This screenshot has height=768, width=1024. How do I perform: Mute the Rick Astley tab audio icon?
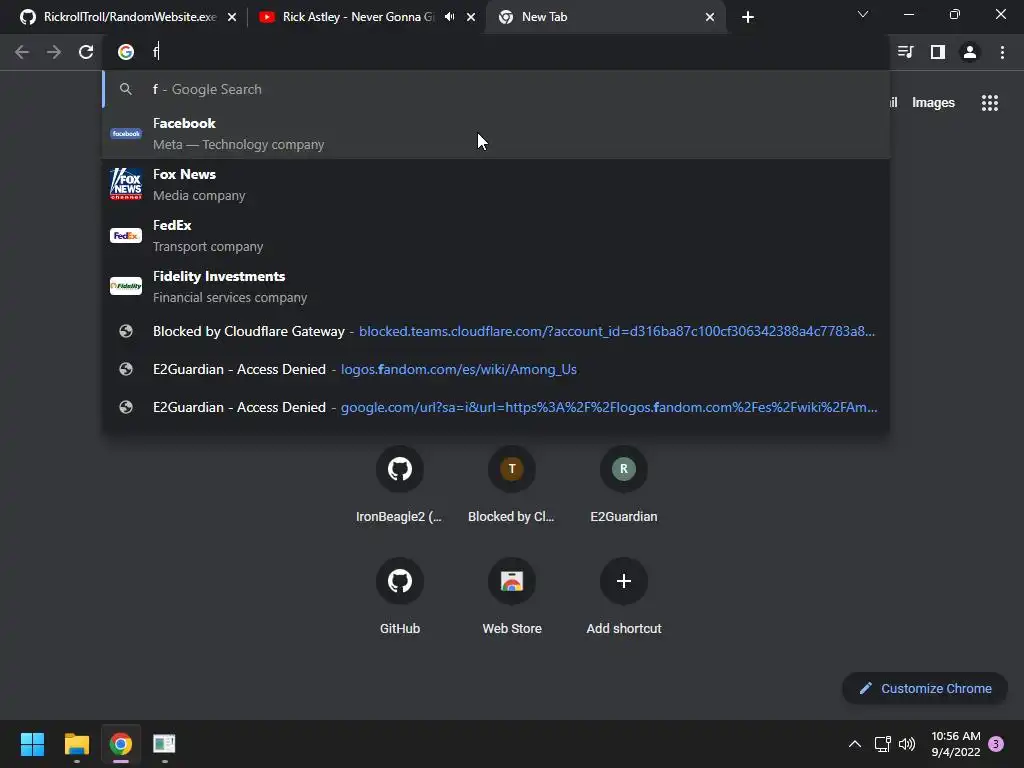(449, 16)
